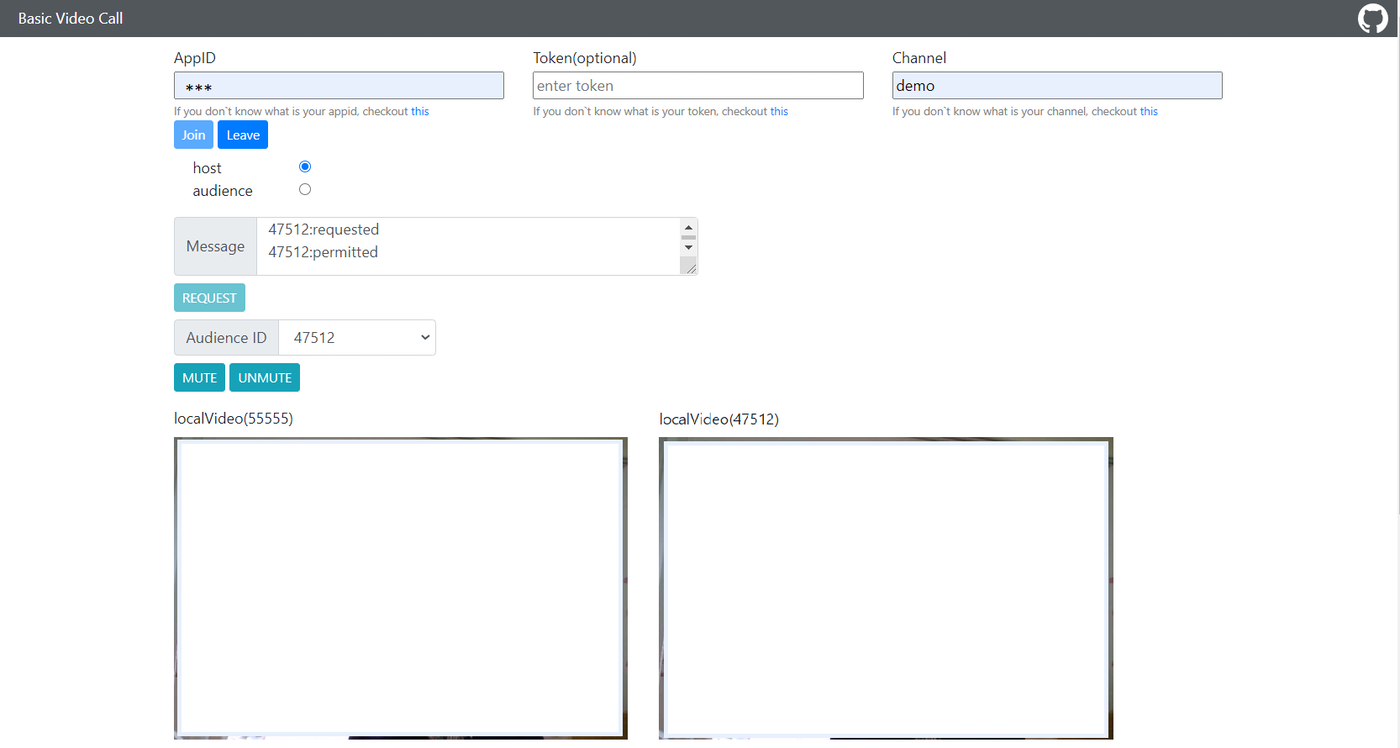Click the Join button
Image resolution: width=1400 pixels, height=748 pixels.
(194, 135)
